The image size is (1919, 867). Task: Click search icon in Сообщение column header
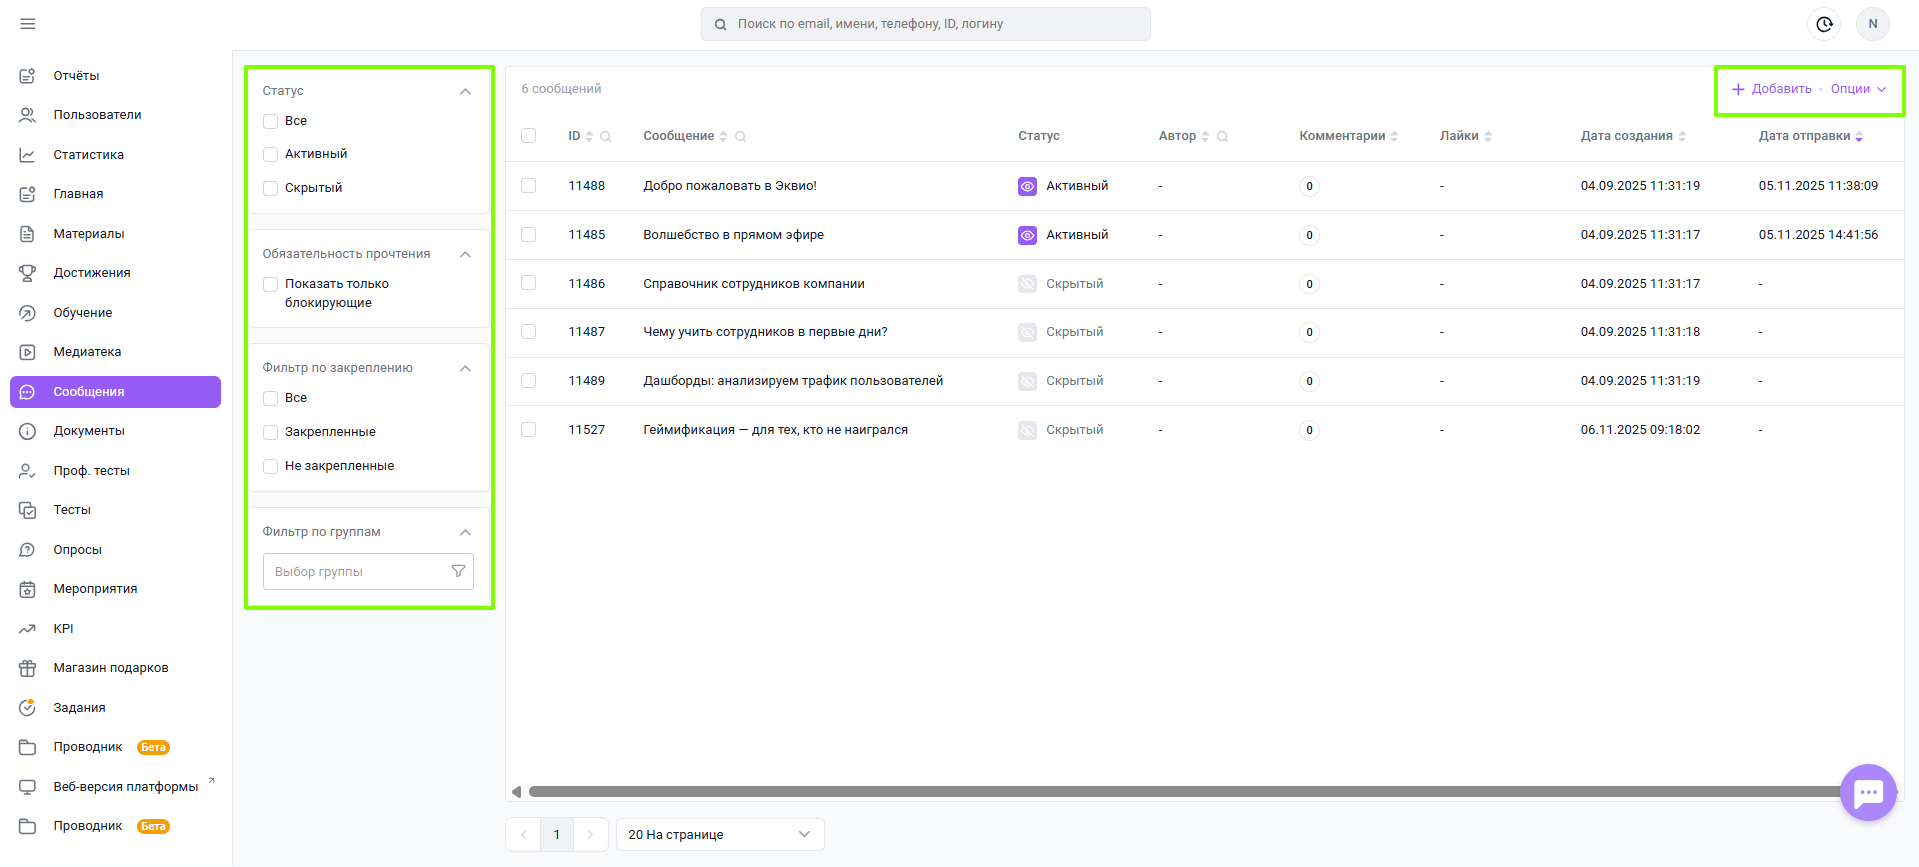point(741,137)
